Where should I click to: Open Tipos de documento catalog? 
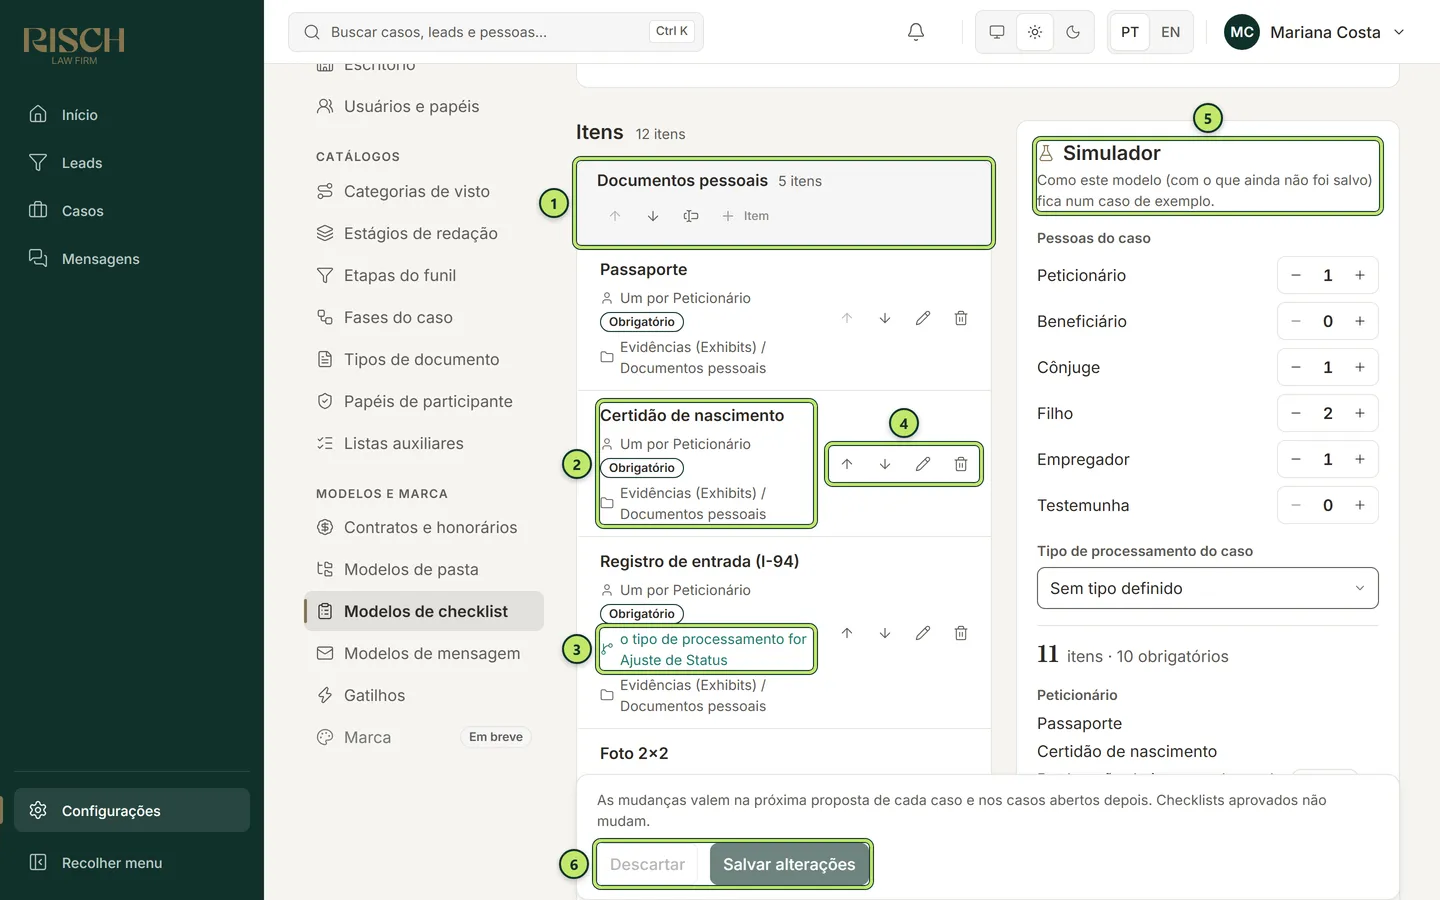(424, 359)
